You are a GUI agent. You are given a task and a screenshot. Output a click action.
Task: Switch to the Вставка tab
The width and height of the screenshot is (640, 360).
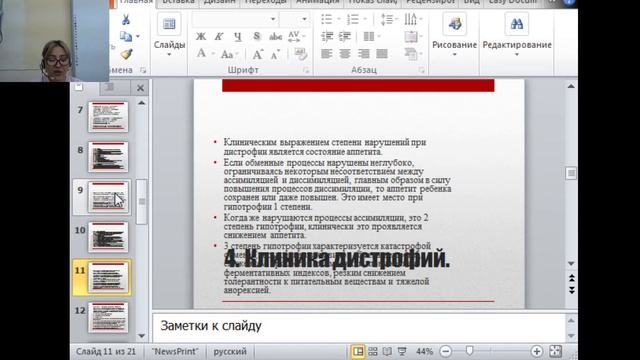pyautogui.click(x=178, y=2)
